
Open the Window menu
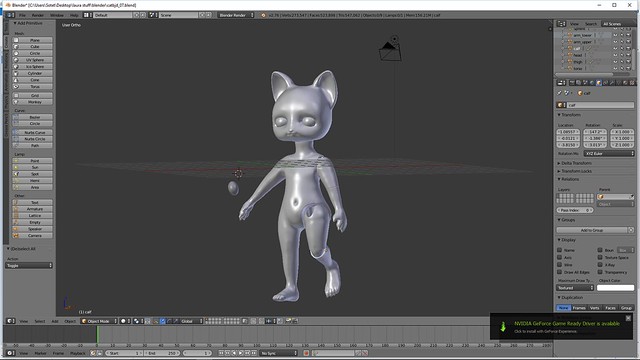tap(57, 15)
